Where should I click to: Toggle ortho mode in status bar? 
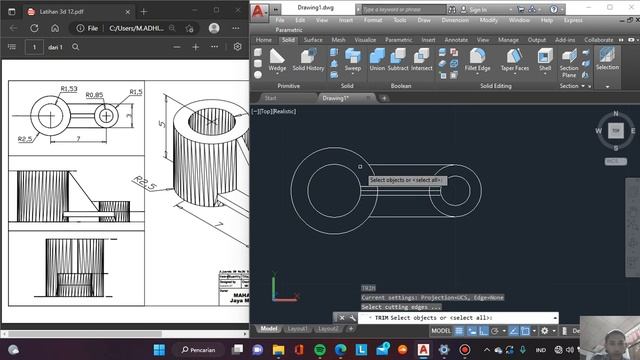[484, 331]
